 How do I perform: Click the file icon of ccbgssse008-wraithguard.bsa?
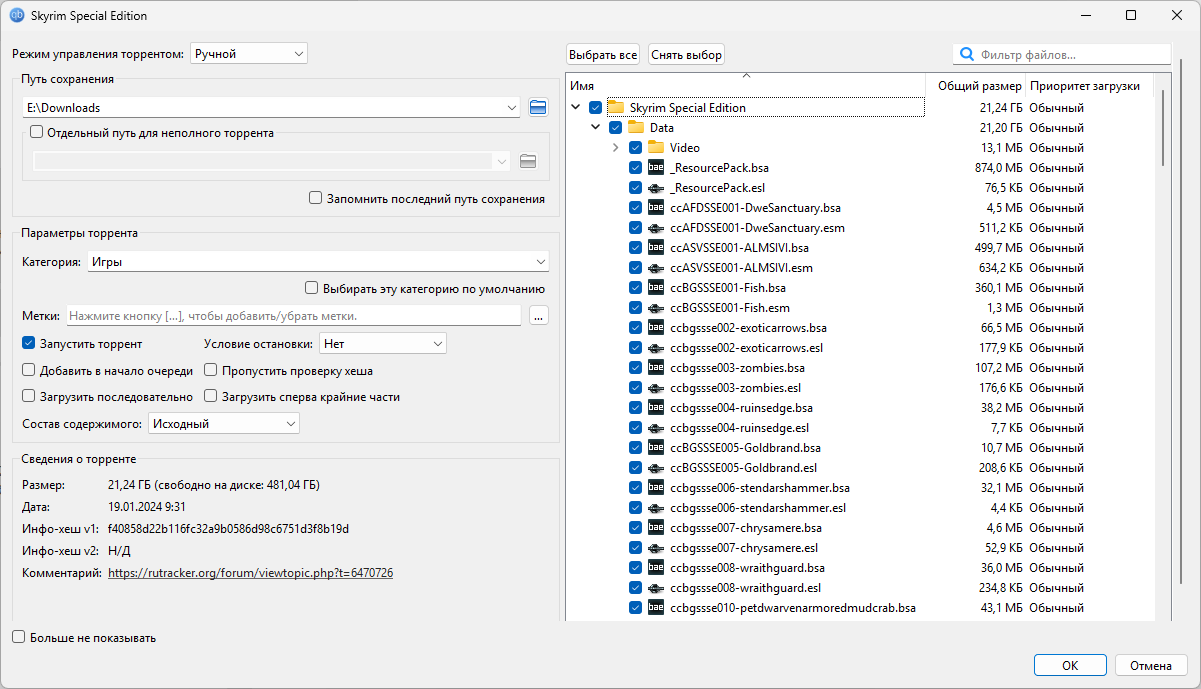click(x=656, y=567)
